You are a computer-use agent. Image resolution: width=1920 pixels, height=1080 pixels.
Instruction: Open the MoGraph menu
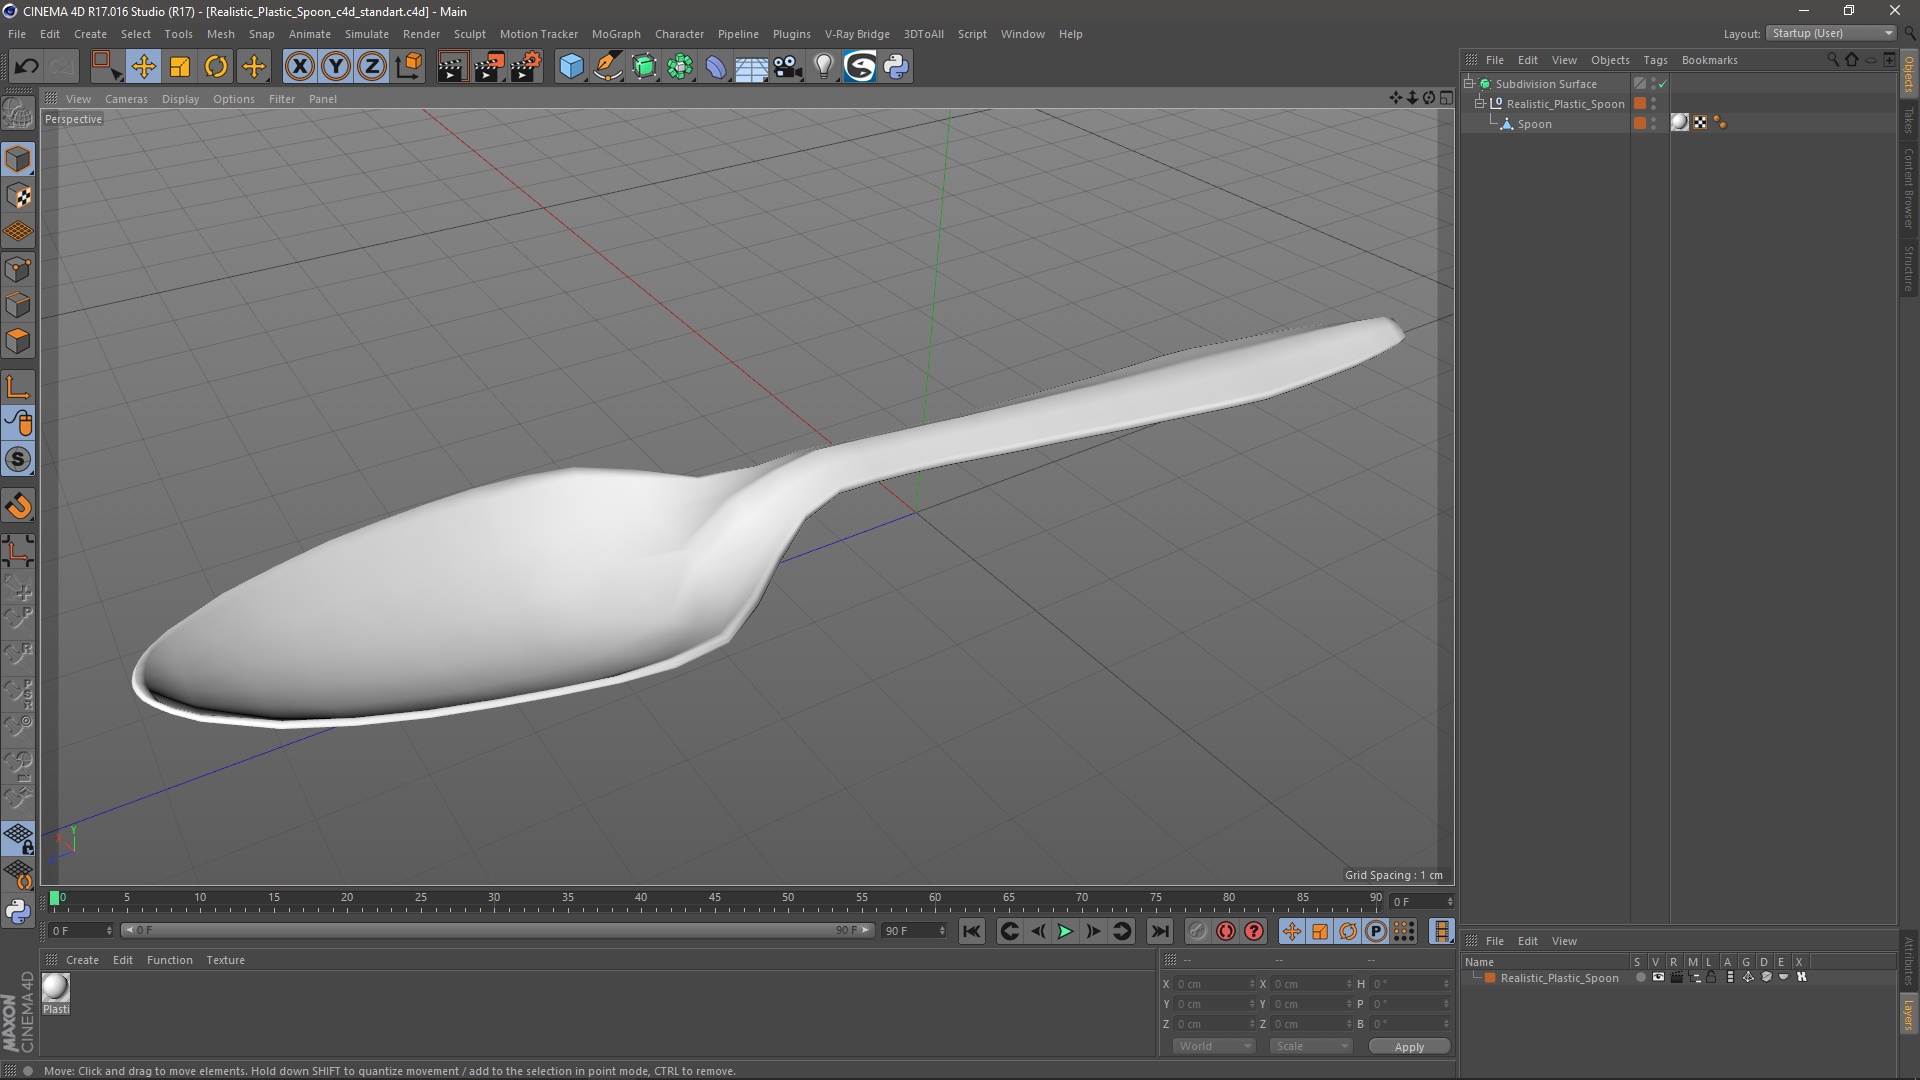click(616, 34)
